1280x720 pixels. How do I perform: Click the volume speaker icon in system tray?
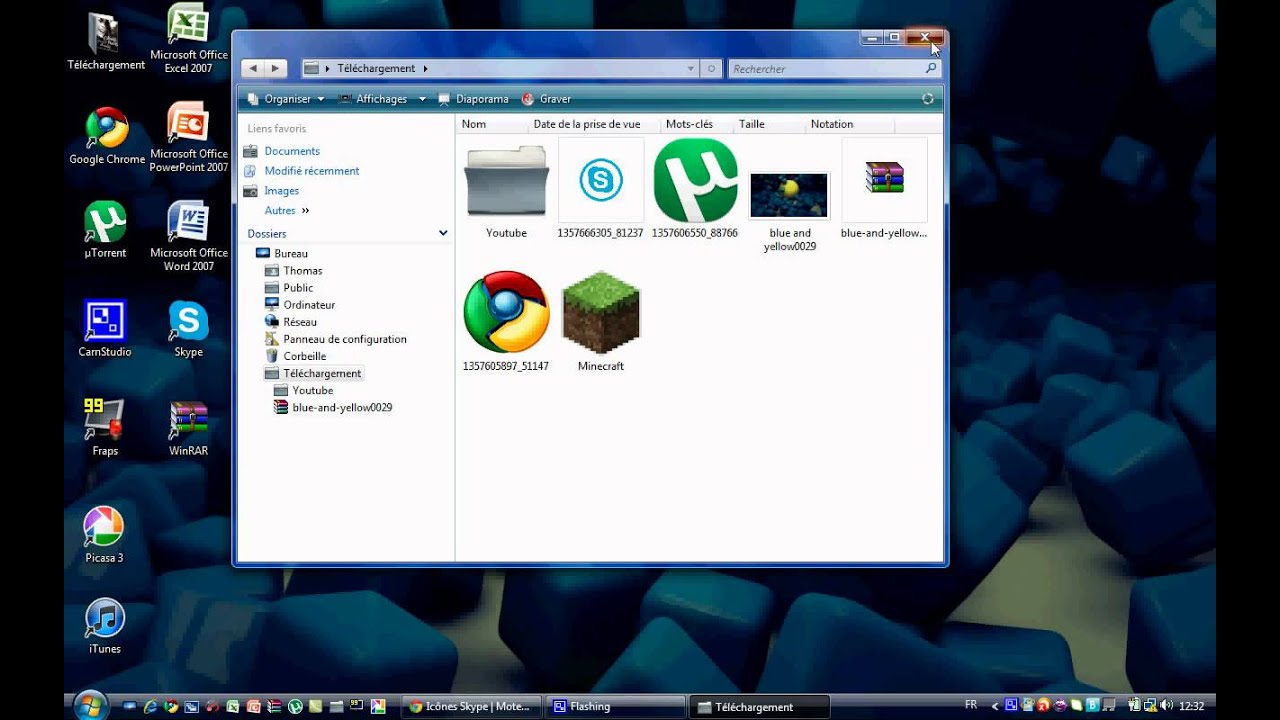1166,705
